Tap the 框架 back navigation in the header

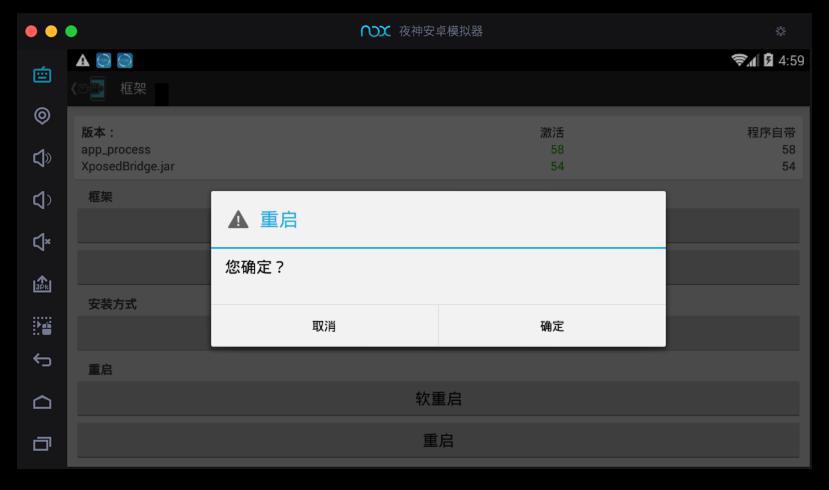(109, 89)
